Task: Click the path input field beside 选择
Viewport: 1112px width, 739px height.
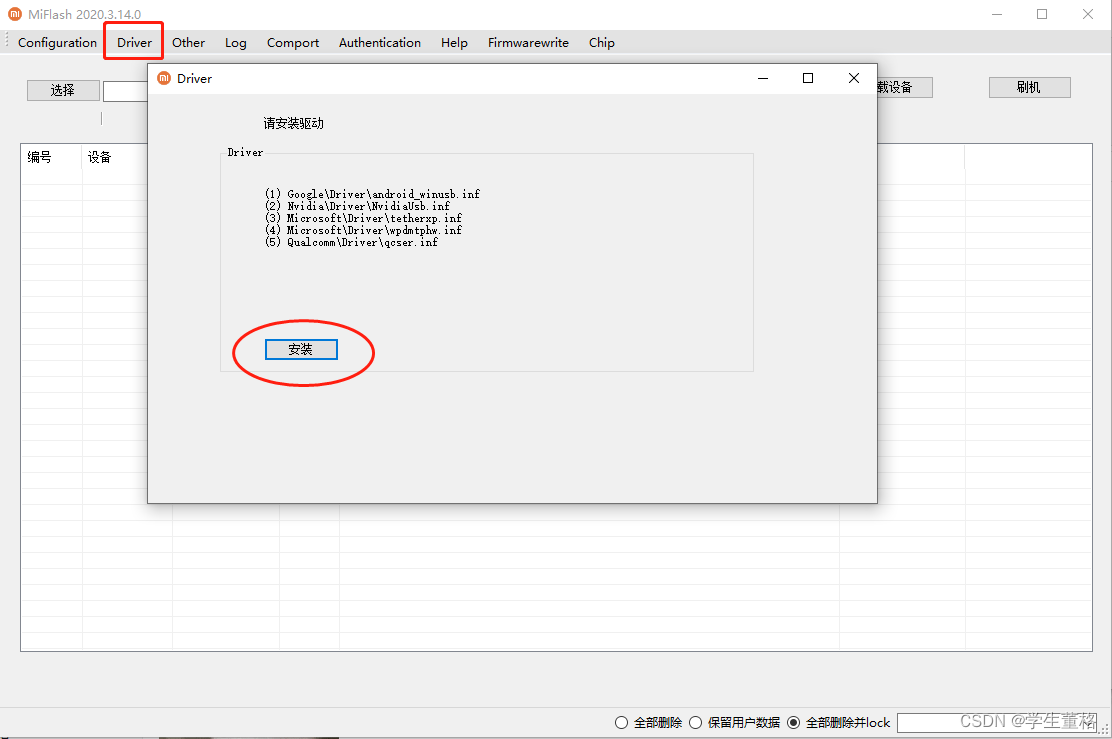Action: click(x=126, y=91)
